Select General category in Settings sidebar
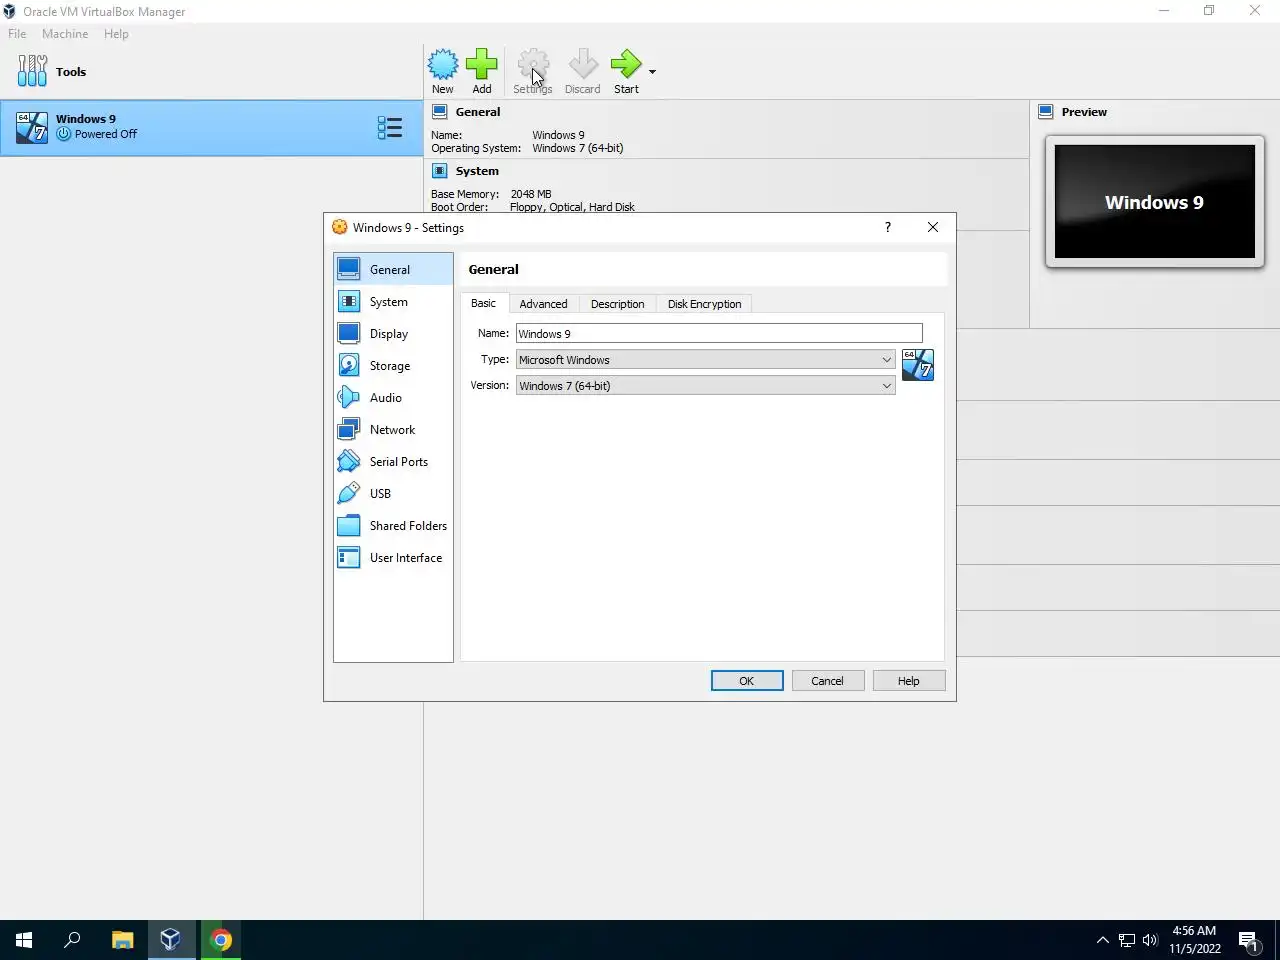 click(393, 269)
